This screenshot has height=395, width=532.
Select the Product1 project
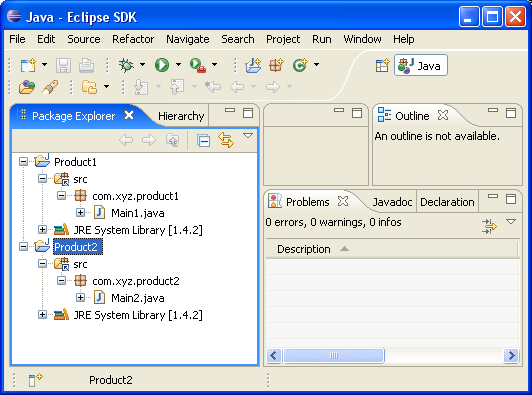[75, 162]
